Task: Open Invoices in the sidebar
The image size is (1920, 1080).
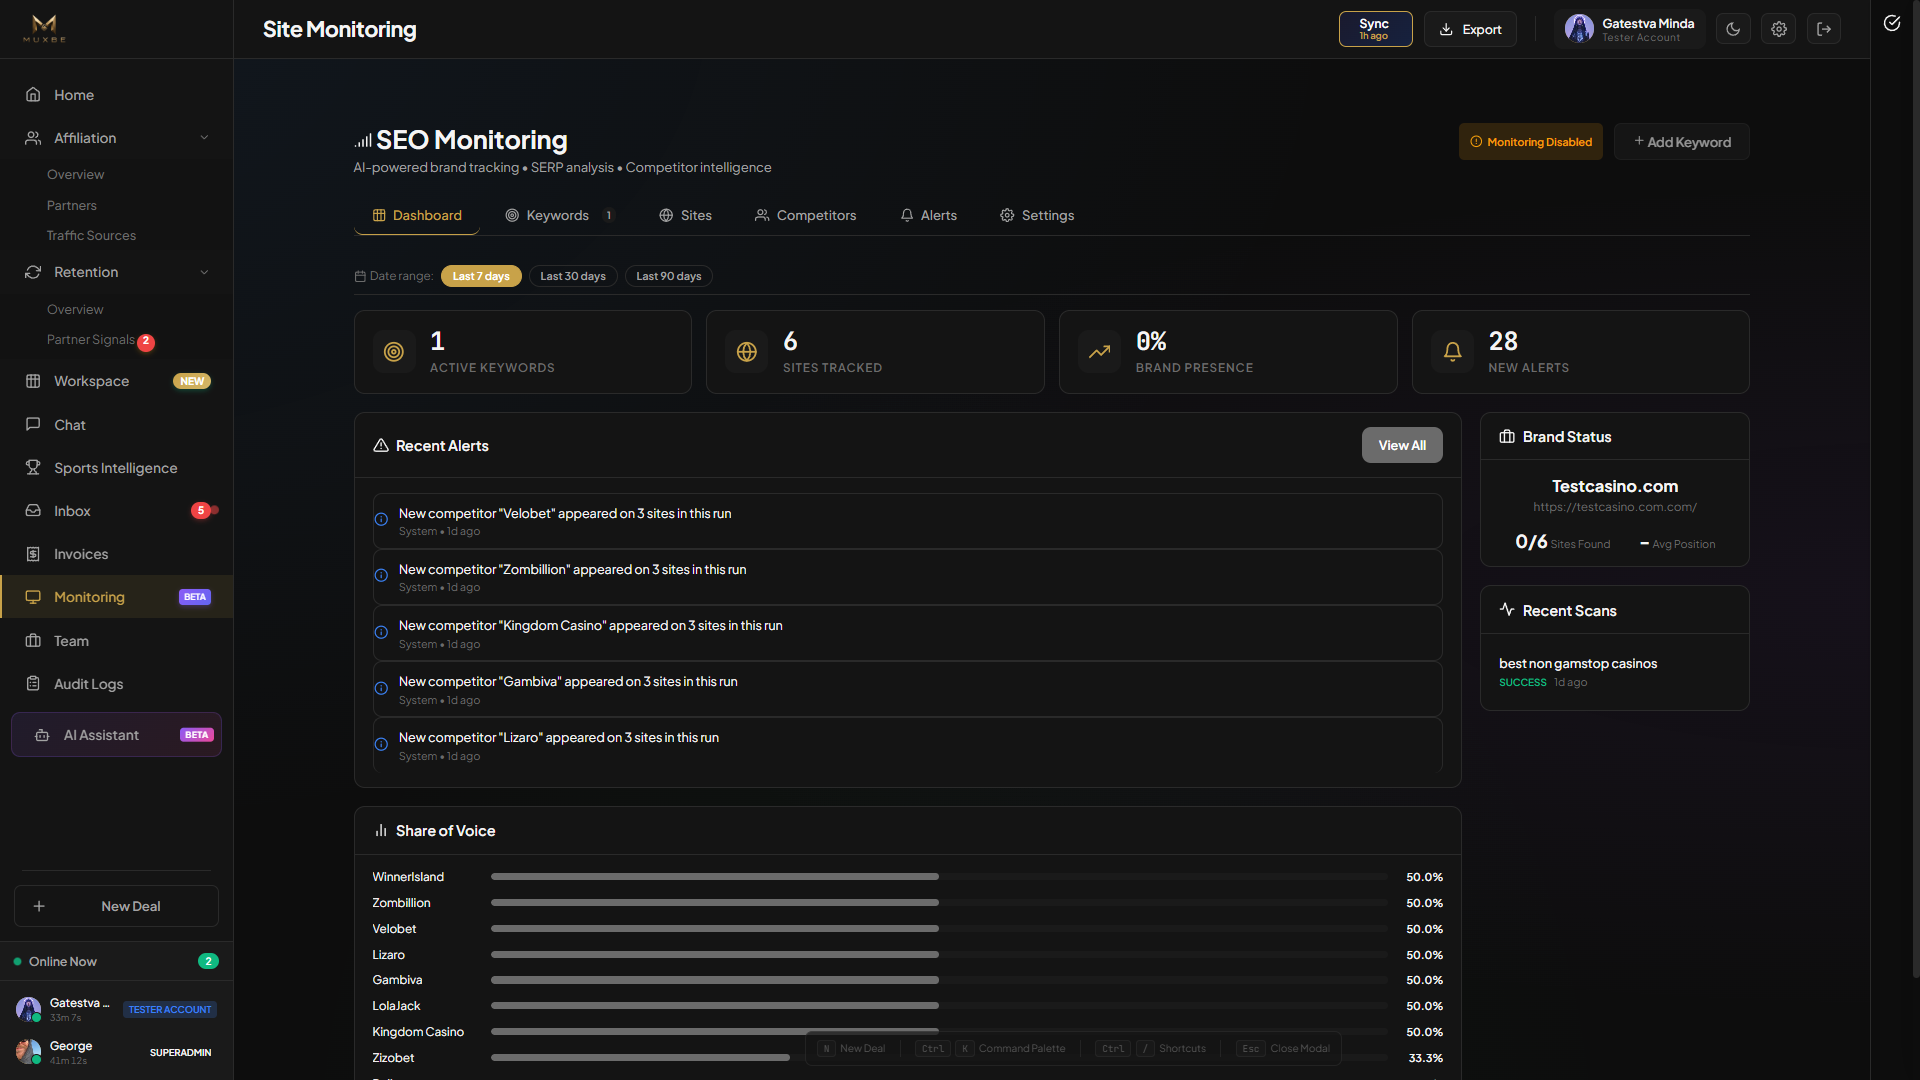Action: 116,554
